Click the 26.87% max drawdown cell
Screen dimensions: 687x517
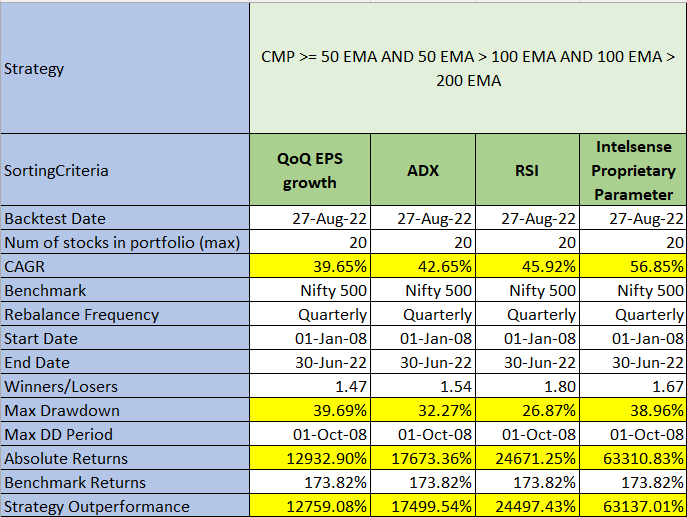(526, 411)
